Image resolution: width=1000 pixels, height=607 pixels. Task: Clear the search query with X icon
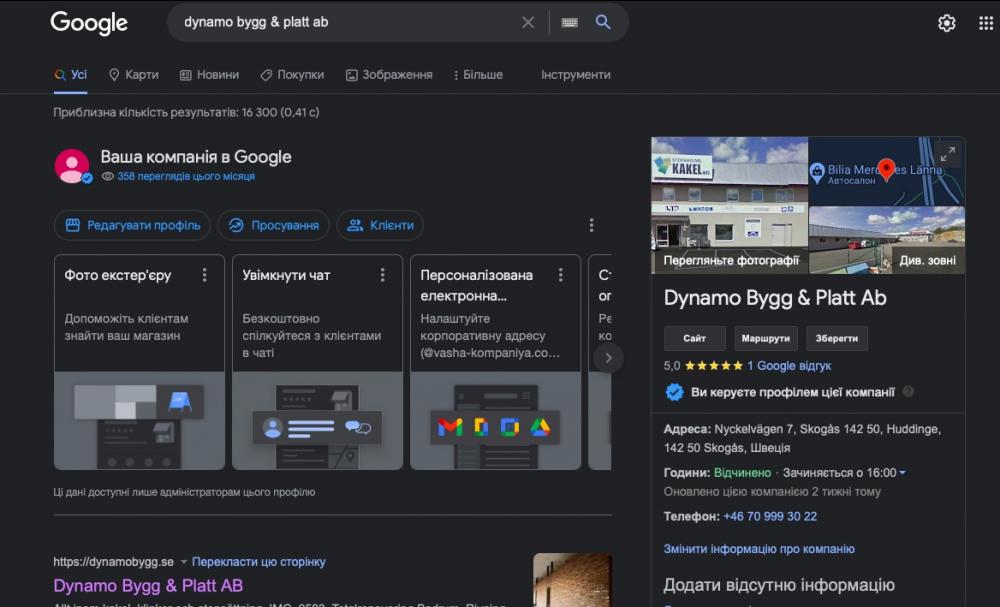[528, 22]
